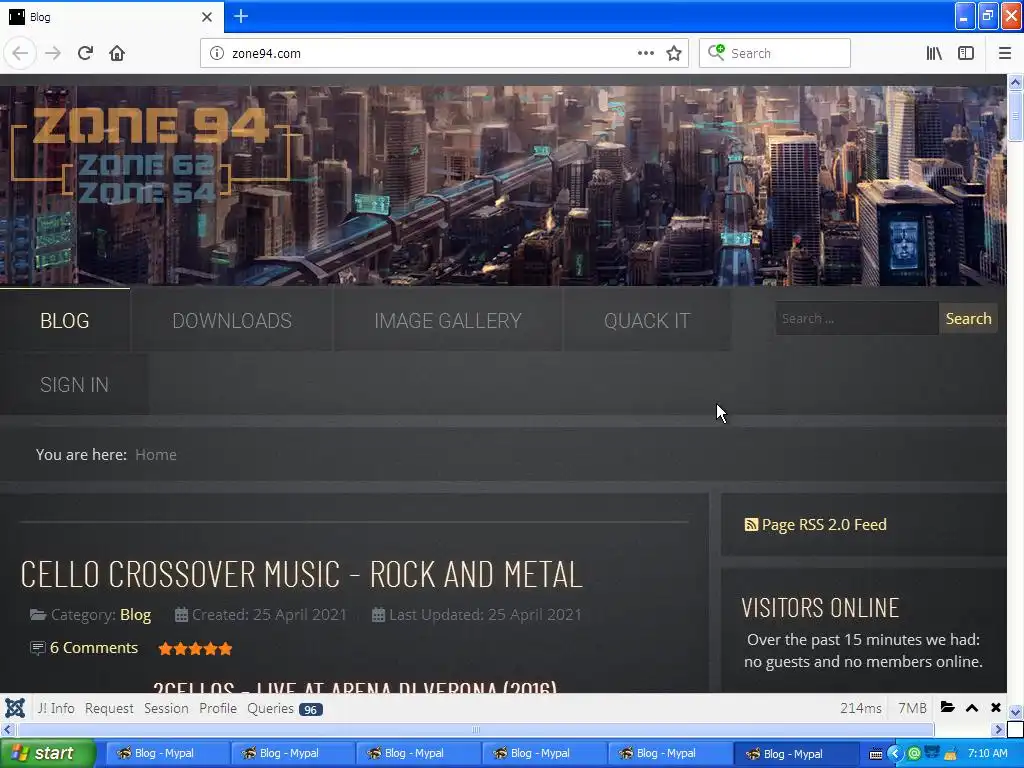Open the Windows start menu
This screenshot has width=1024, height=768.
48,754
